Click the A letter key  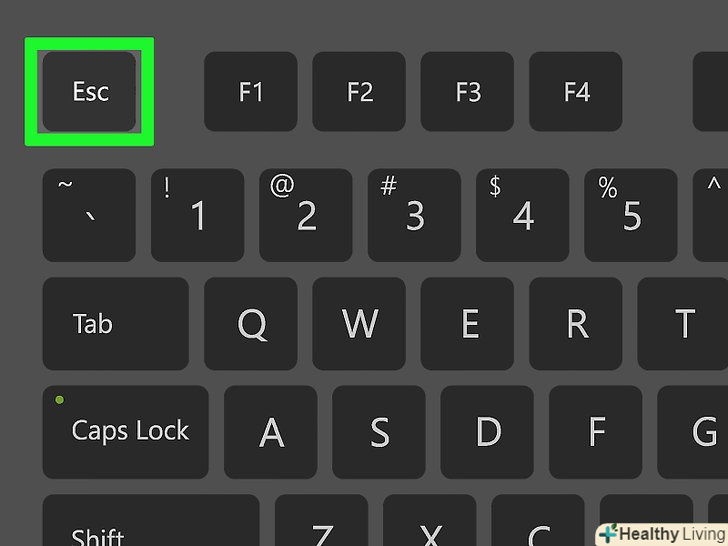271,432
